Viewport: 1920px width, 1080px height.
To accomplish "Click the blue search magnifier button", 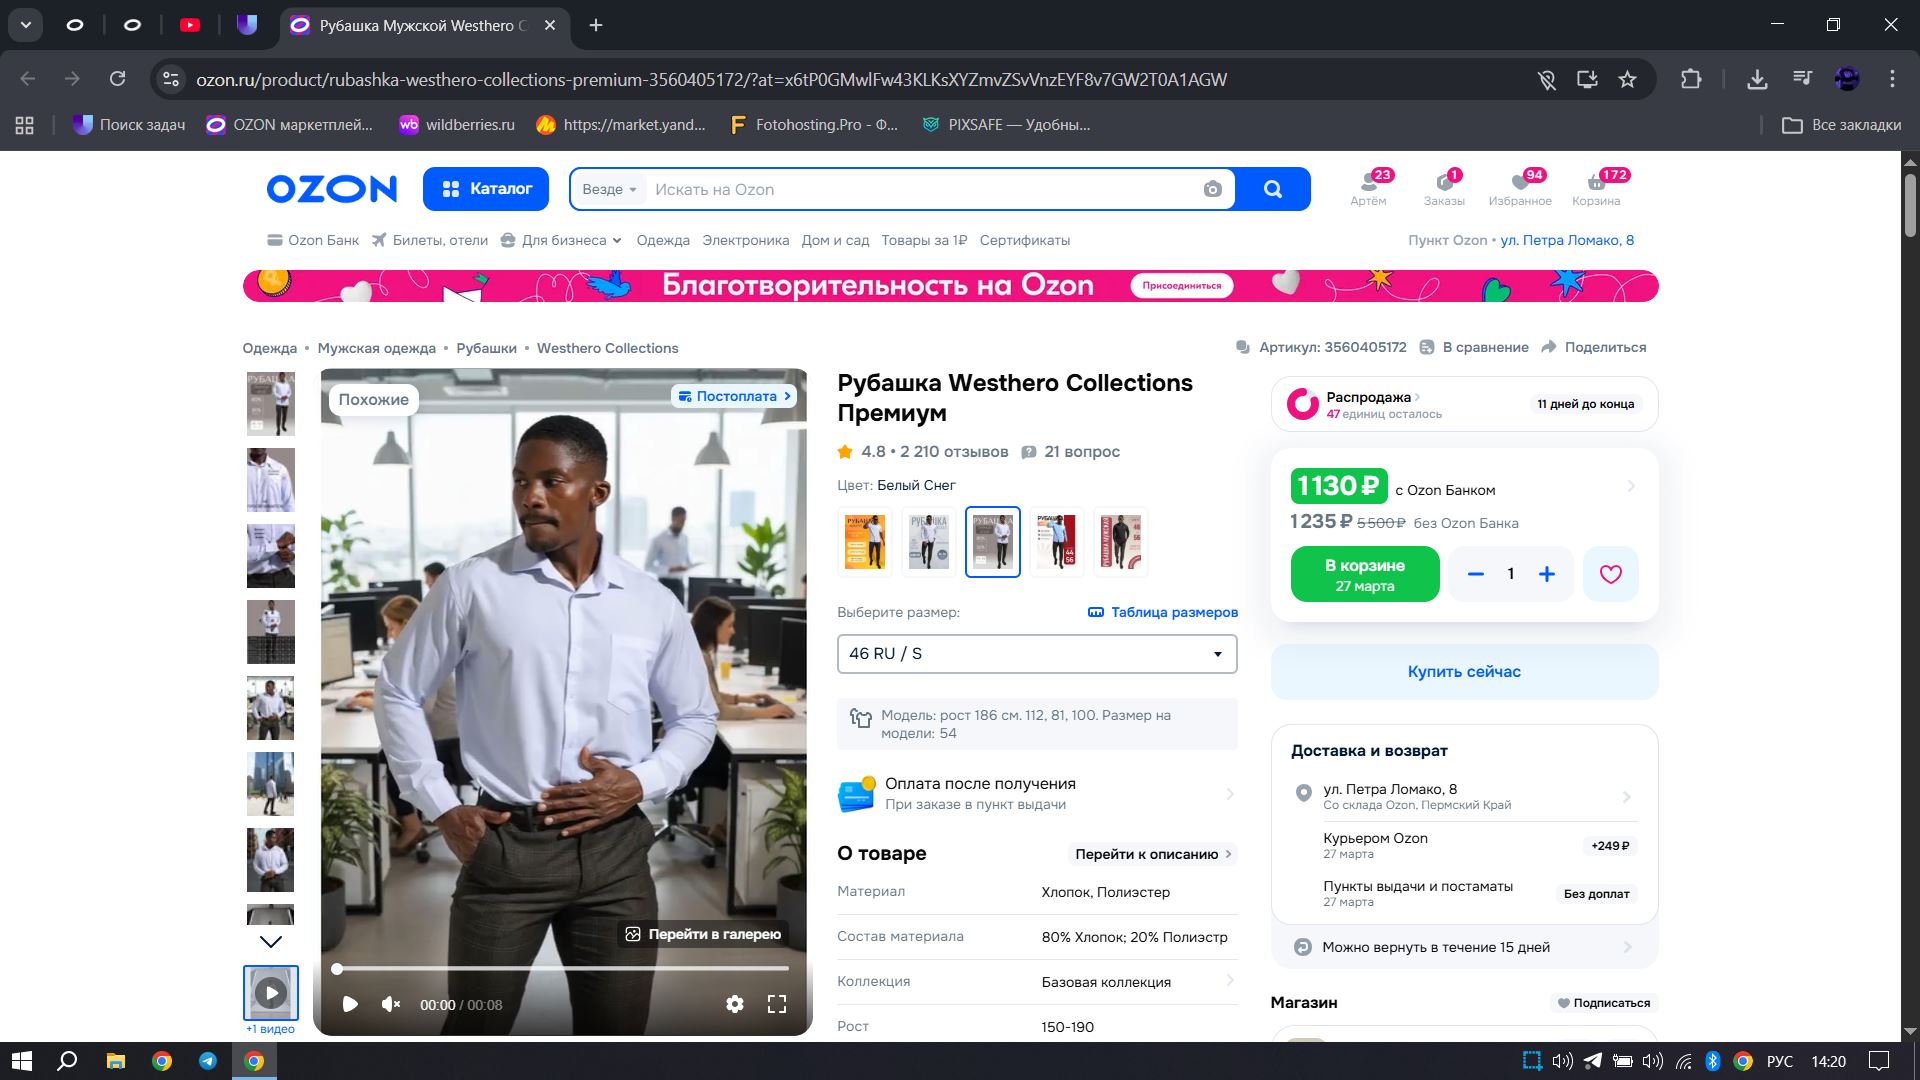I will point(1272,189).
